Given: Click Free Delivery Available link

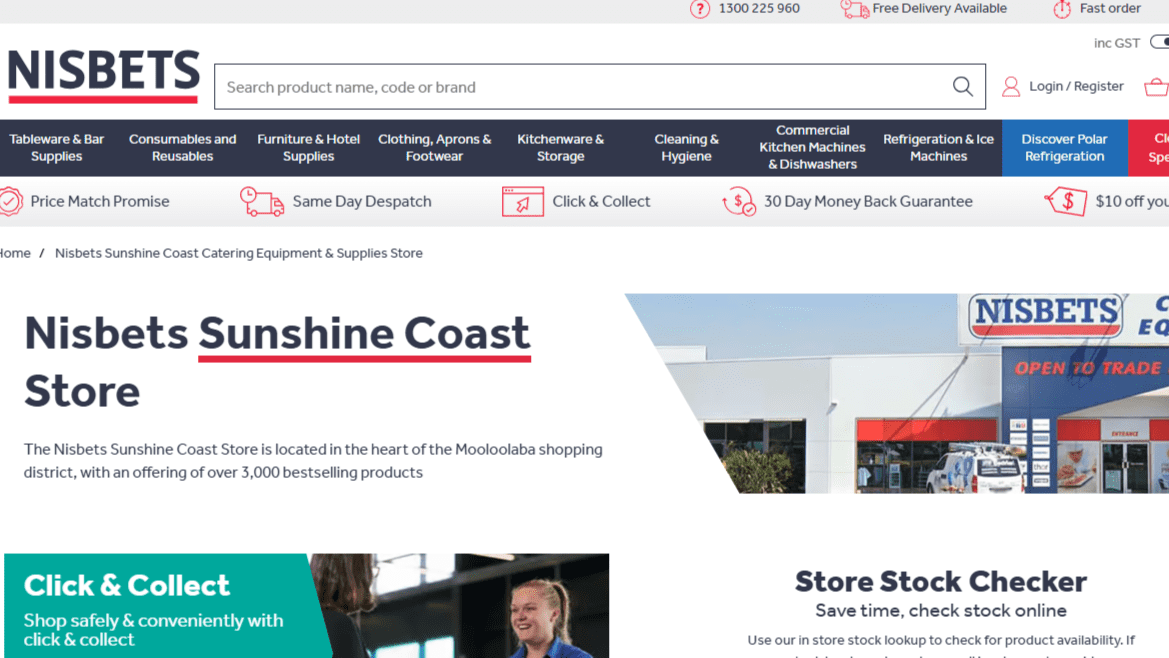Looking at the screenshot, I should click(x=939, y=8).
